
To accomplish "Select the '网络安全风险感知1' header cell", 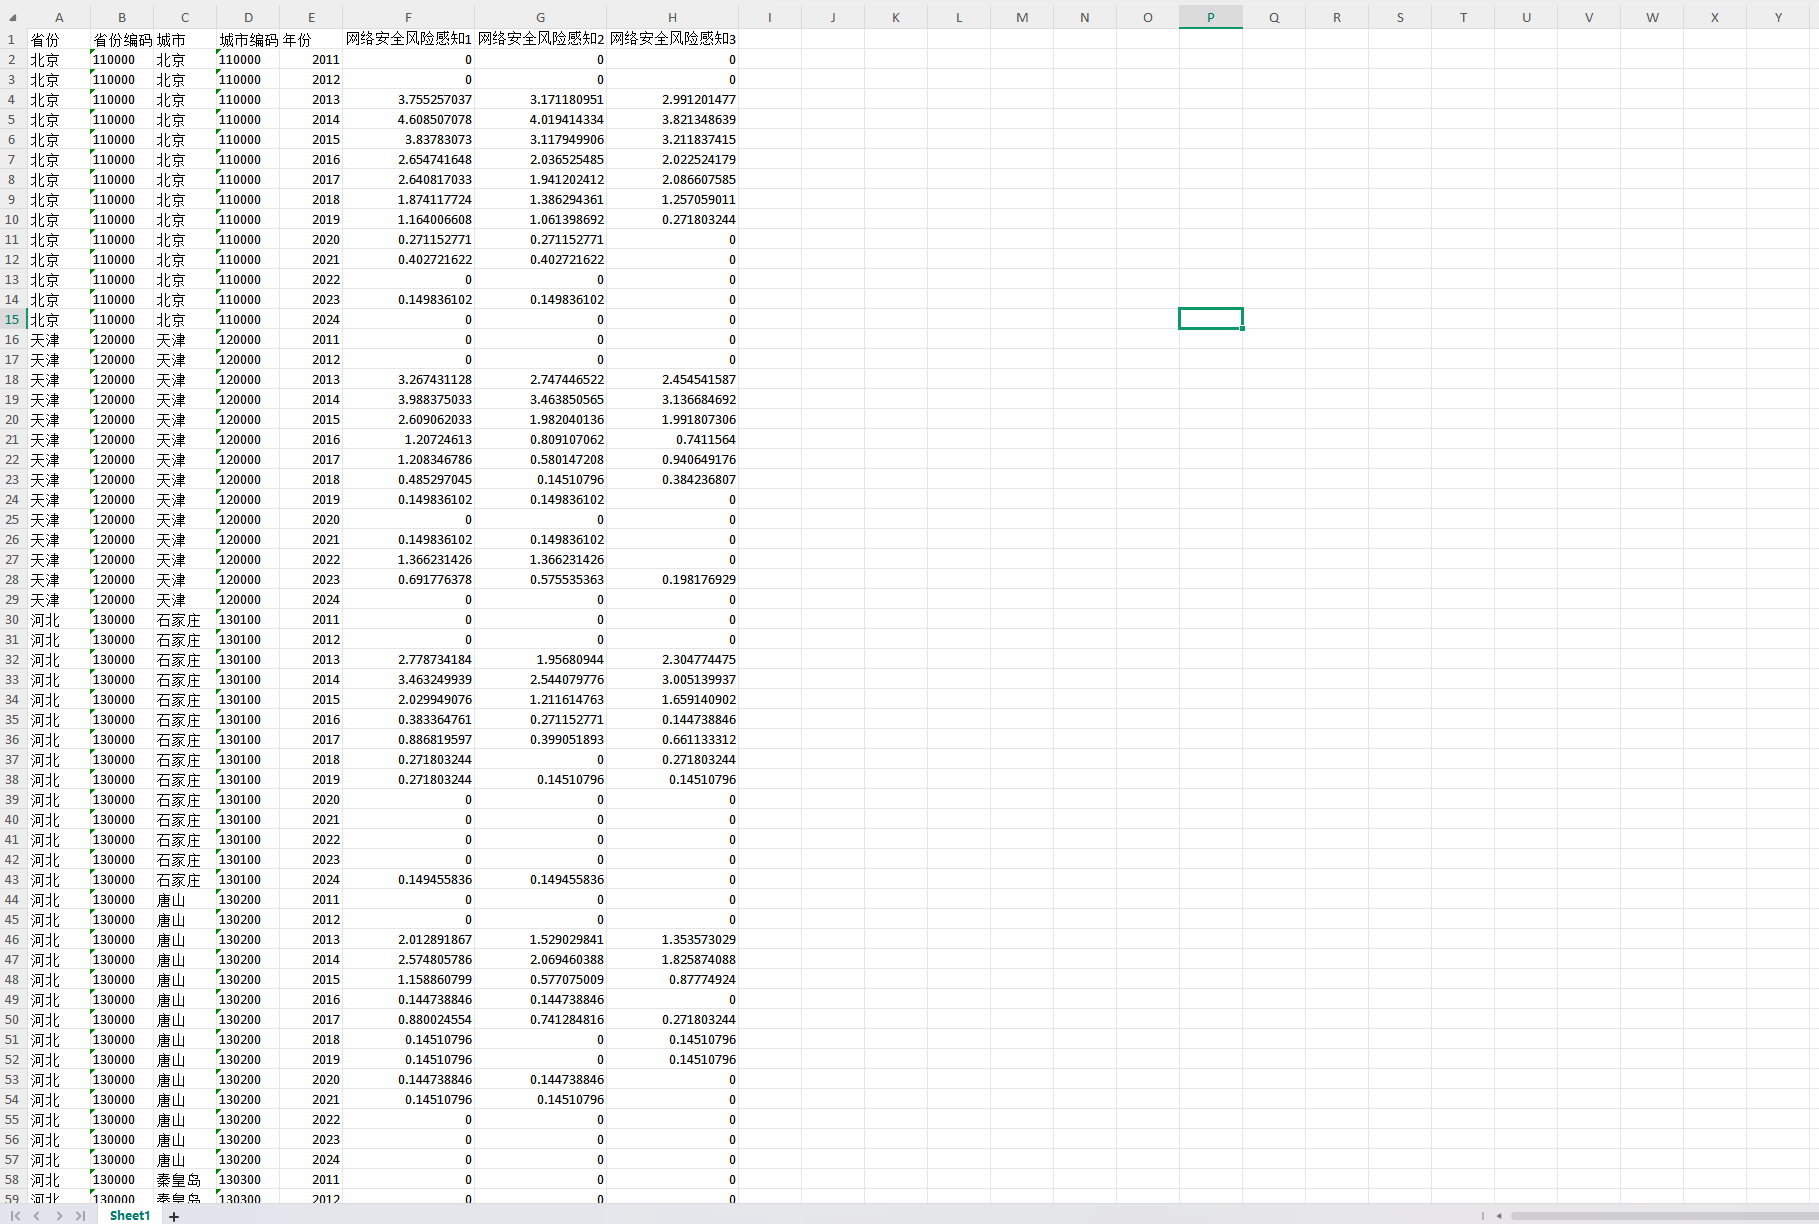I will 408,39.
